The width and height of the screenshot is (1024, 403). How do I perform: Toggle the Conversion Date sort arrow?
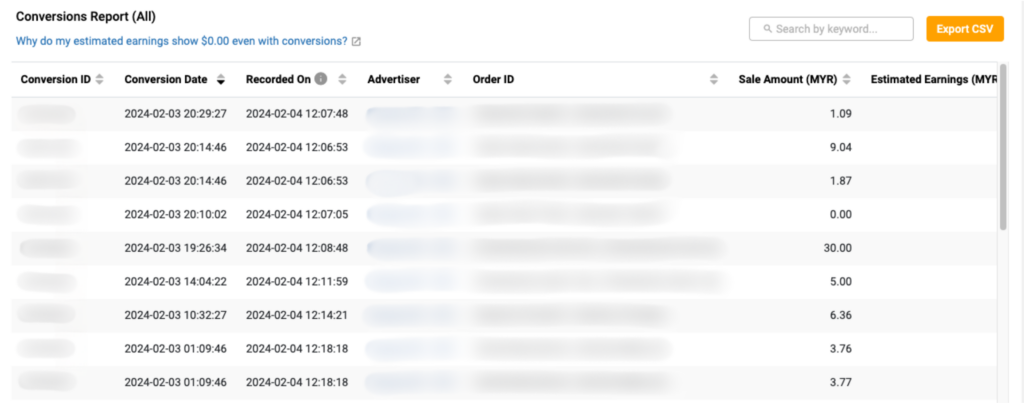pyautogui.click(x=220, y=80)
